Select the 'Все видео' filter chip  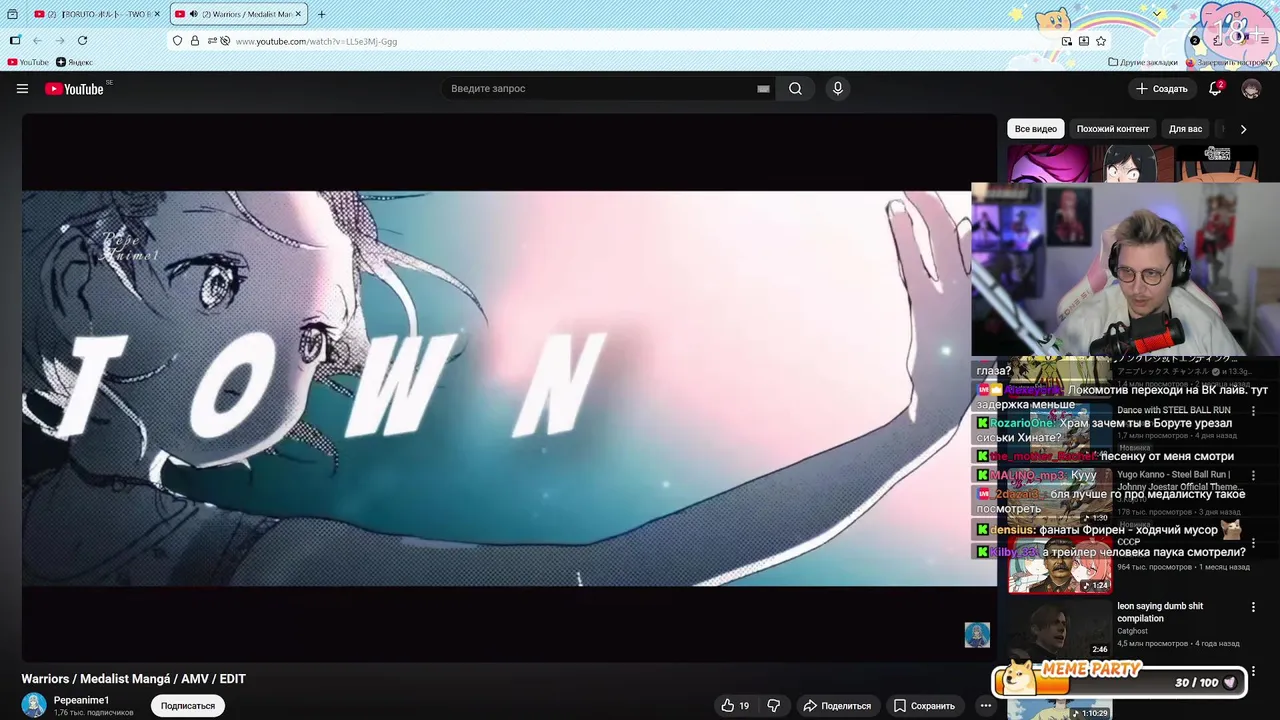tap(1036, 129)
